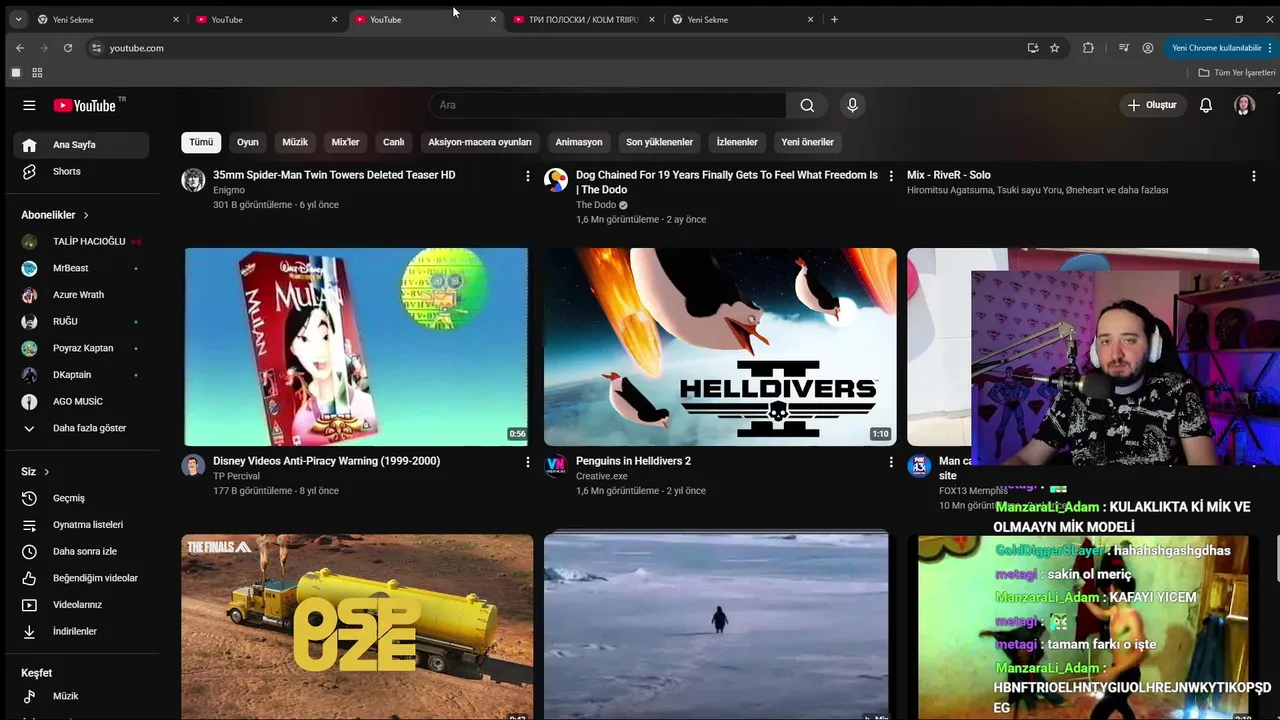Select the Canlı filter chip

click(x=394, y=142)
